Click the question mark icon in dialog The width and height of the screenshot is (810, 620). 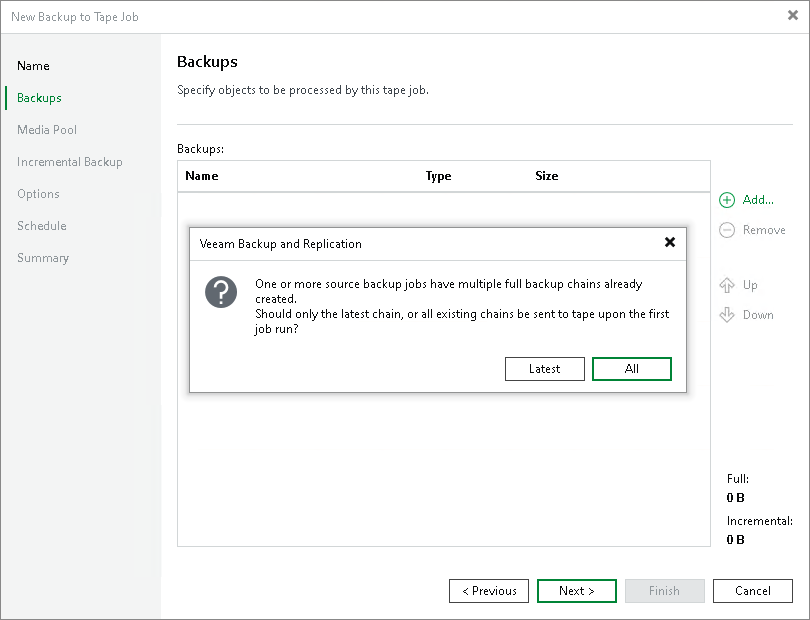click(221, 292)
